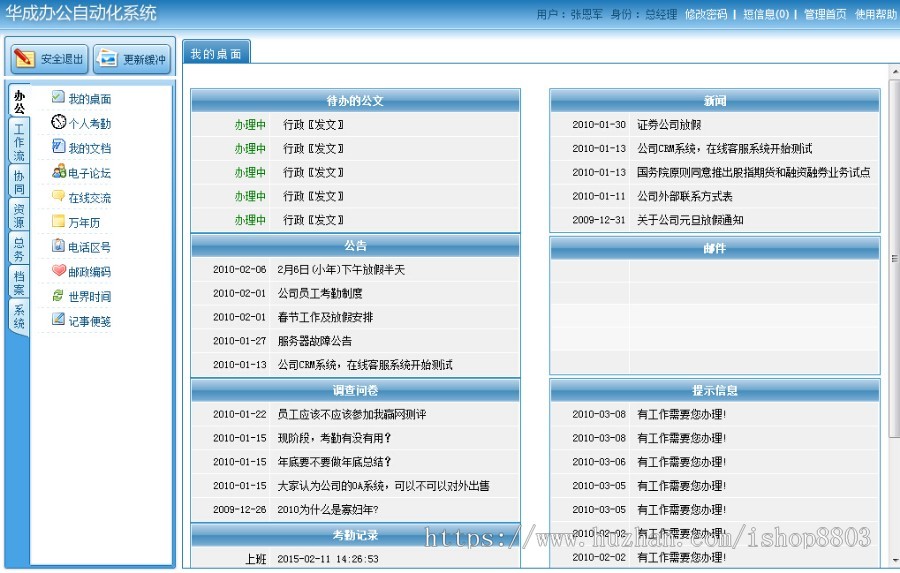900x573 pixels.
Task: Open 记事便笺 sidebar text link
Action: pyautogui.click(x=90, y=321)
